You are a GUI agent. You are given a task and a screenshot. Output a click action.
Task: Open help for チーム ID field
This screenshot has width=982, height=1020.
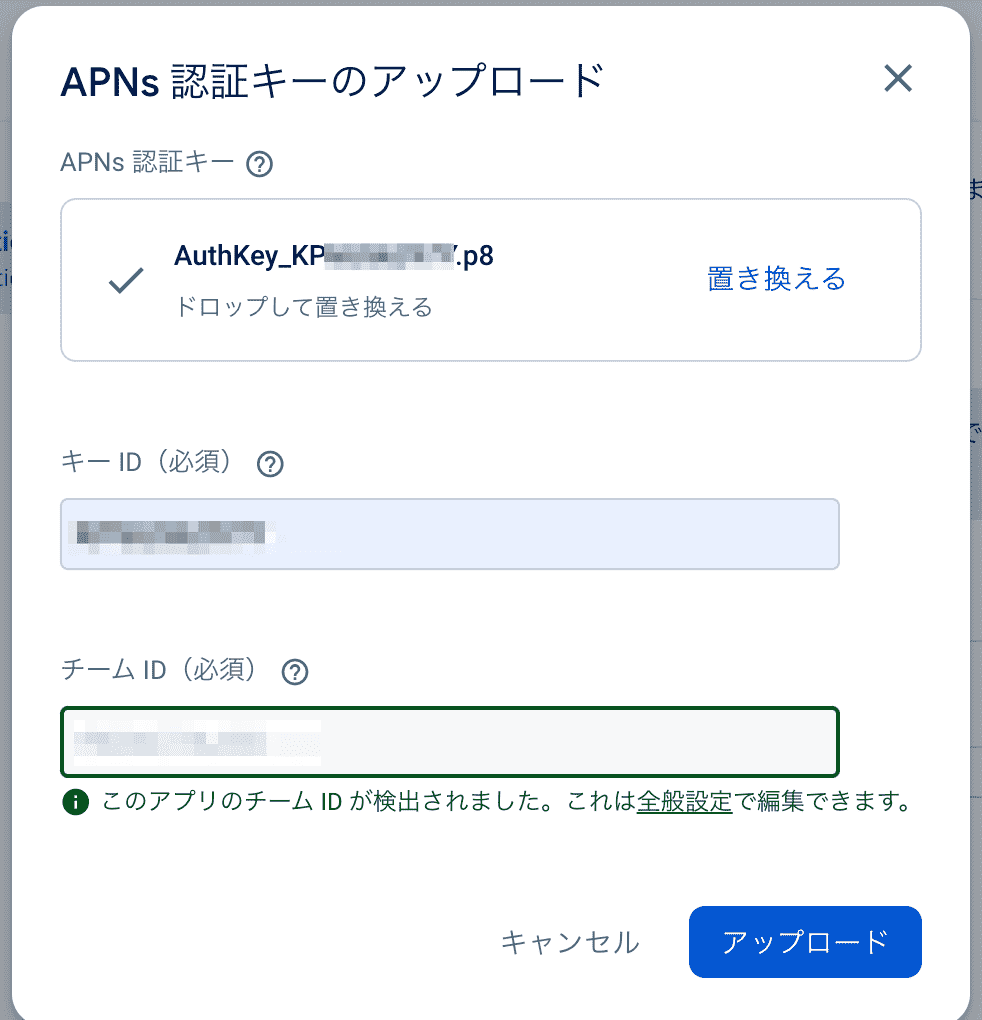tap(294, 673)
